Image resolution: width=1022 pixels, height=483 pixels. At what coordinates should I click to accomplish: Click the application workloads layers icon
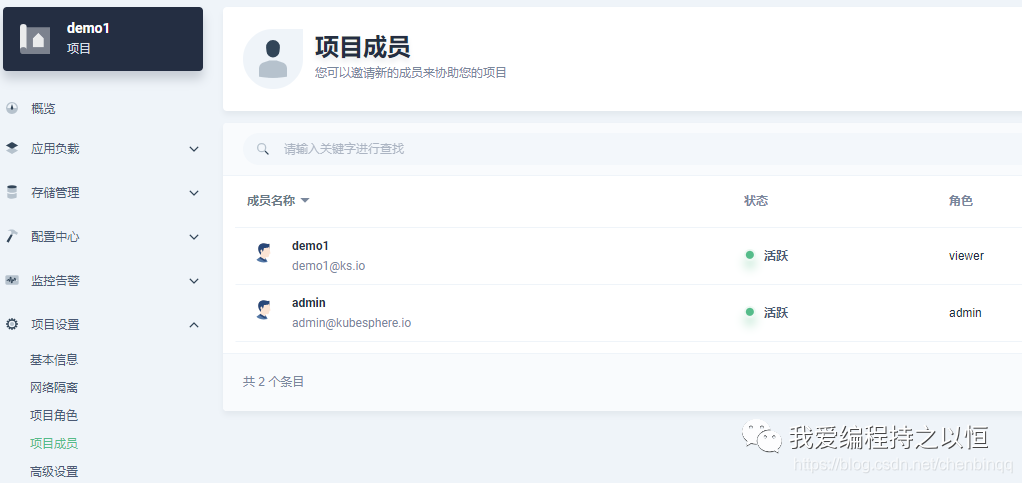tap(12, 149)
